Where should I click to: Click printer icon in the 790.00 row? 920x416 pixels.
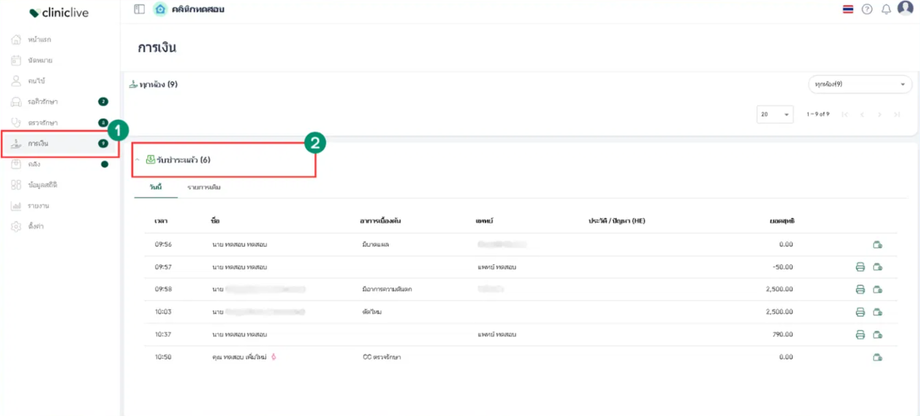(860, 335)
